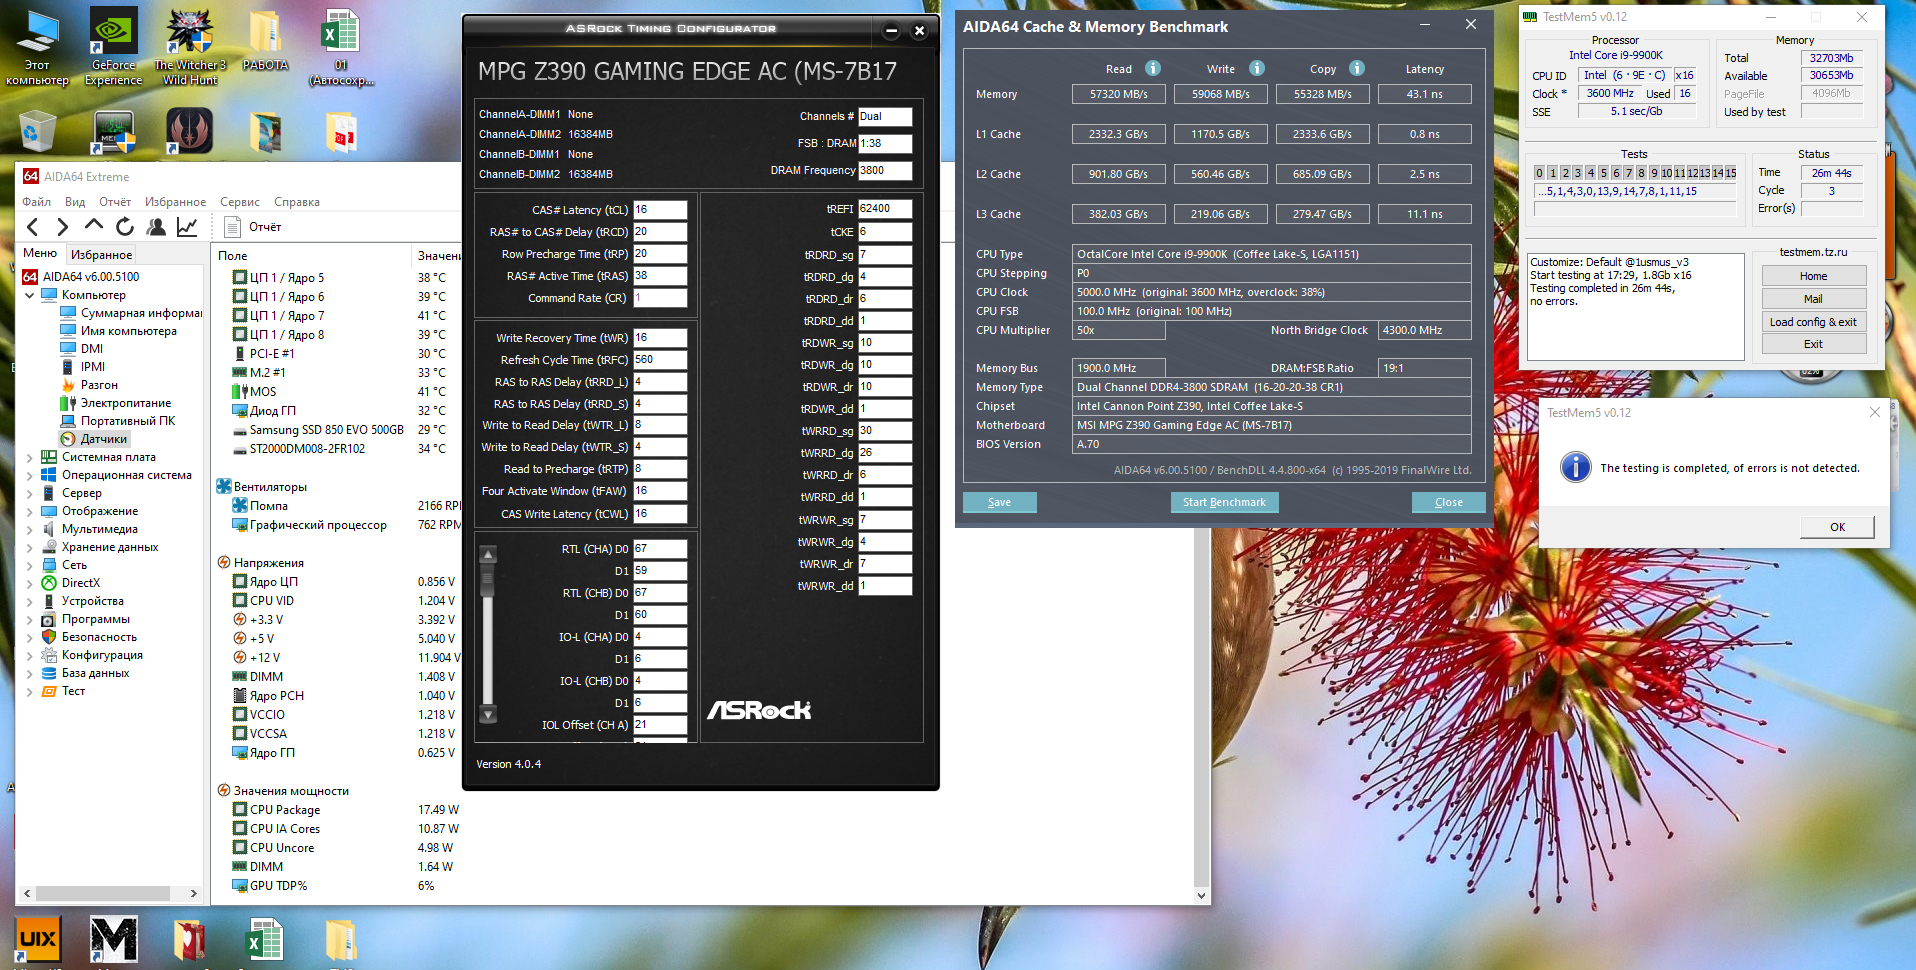The width and height of the screenshot is (1916, 970).
Task: Click the ASRock scrollbar up arrow
Action: pos(488,554)
